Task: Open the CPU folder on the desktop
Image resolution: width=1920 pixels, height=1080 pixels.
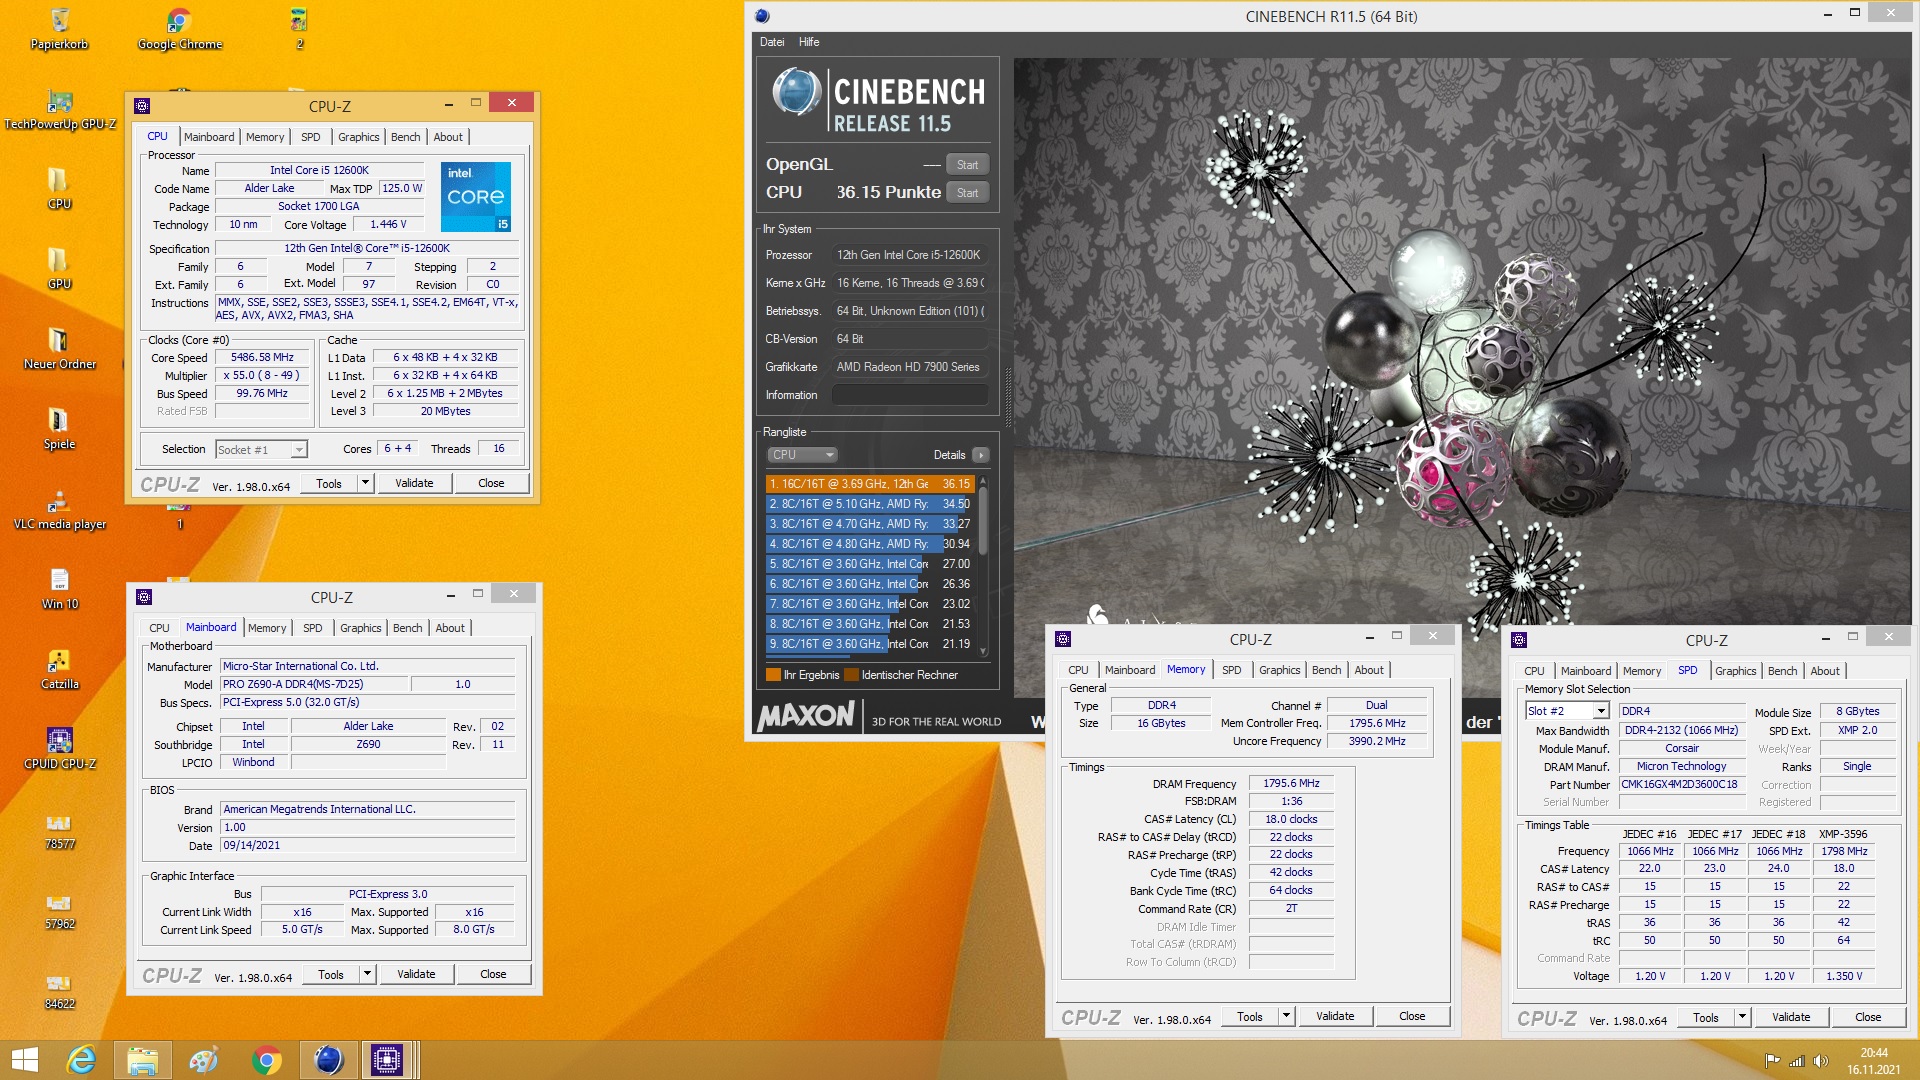Action: coord(59,188)
